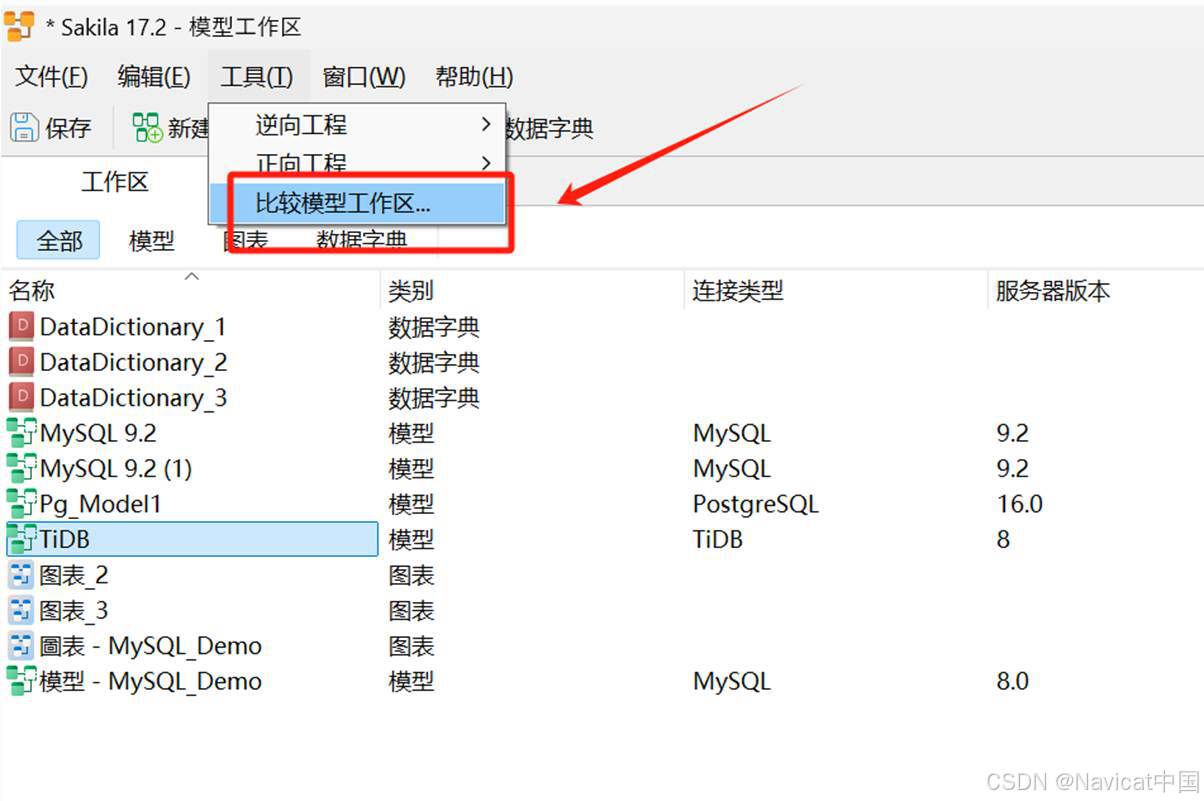Select the 图表_2 row name

tap(74, 575)
